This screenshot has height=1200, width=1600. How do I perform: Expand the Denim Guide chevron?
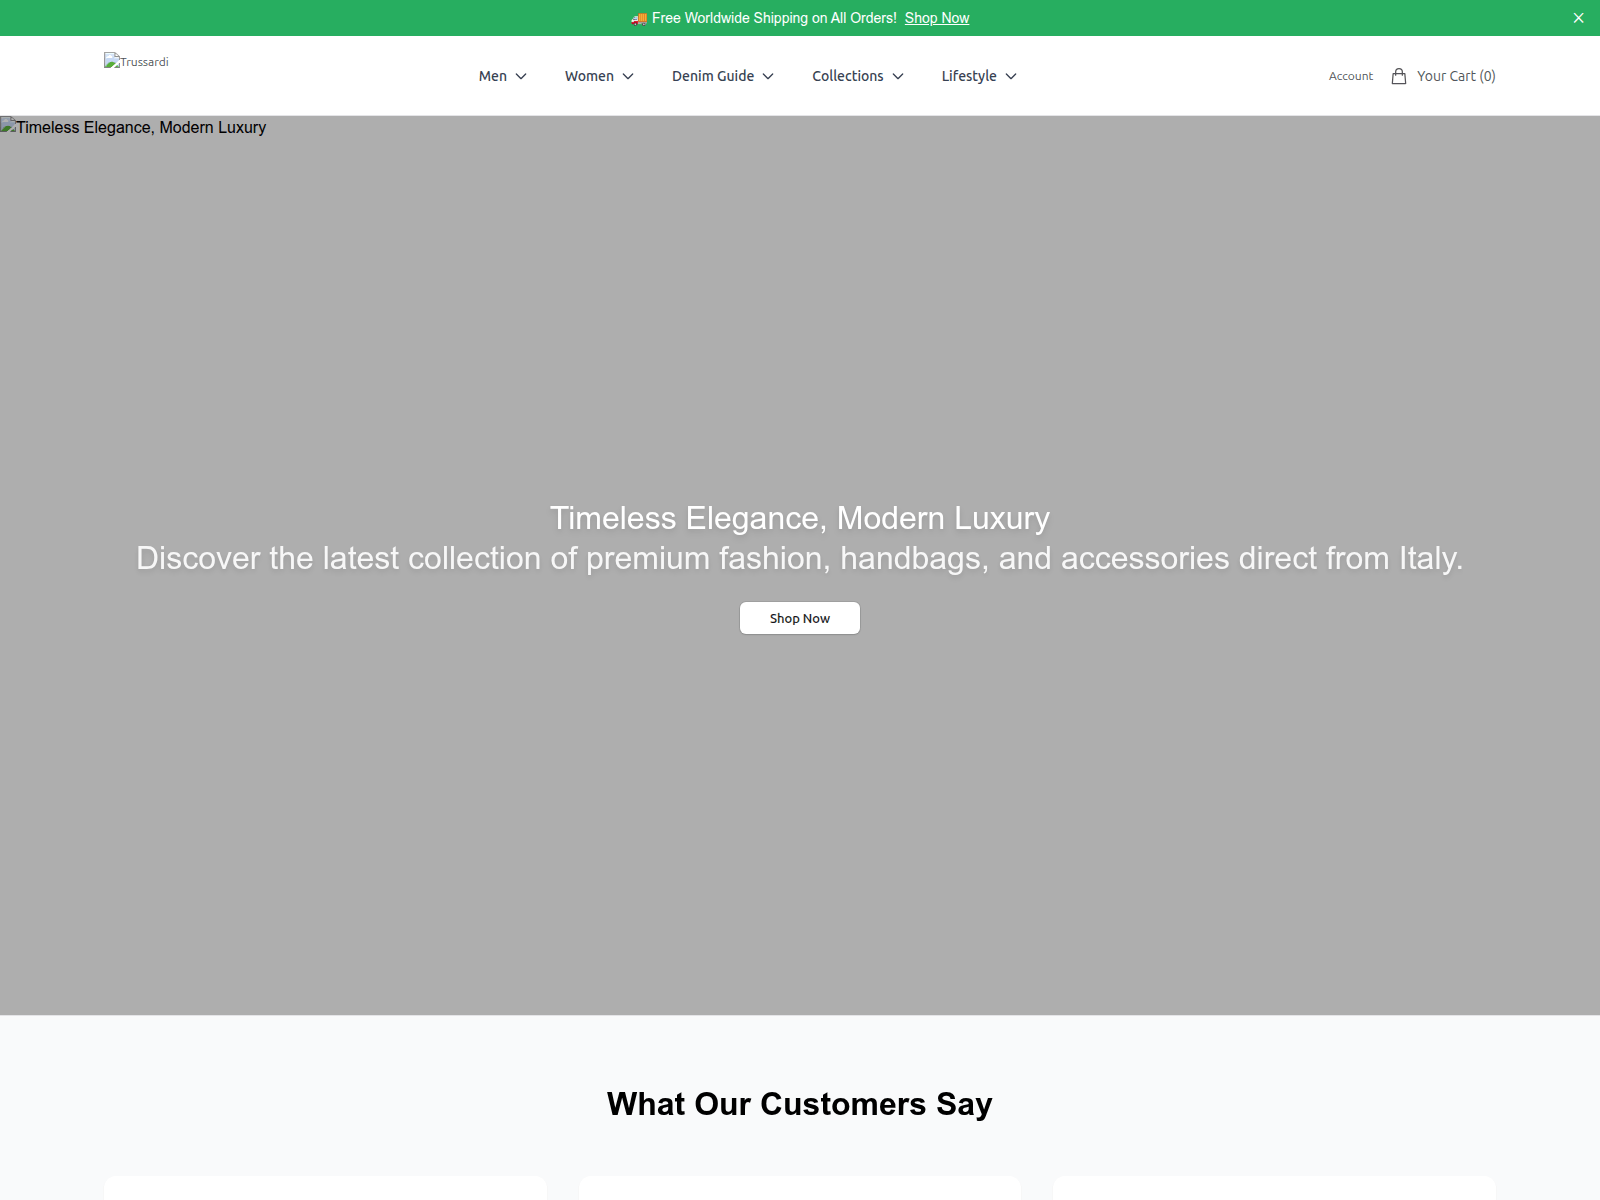point(768,76)
